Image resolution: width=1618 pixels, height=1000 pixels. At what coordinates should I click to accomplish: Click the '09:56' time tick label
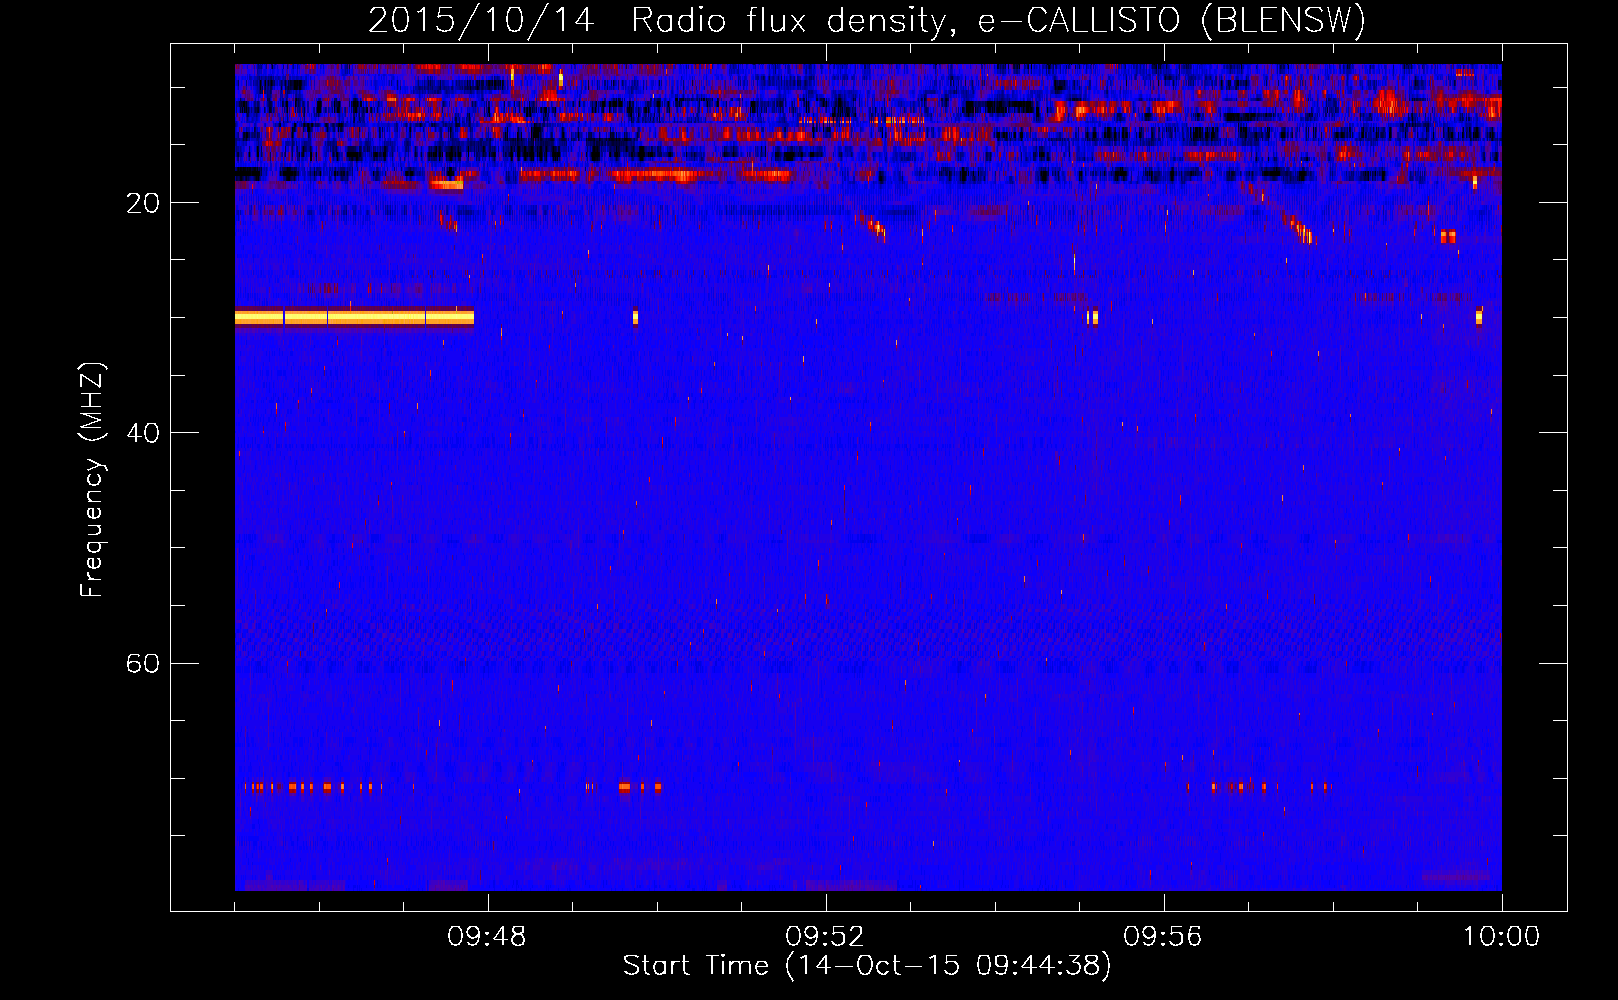(1163, 937)
